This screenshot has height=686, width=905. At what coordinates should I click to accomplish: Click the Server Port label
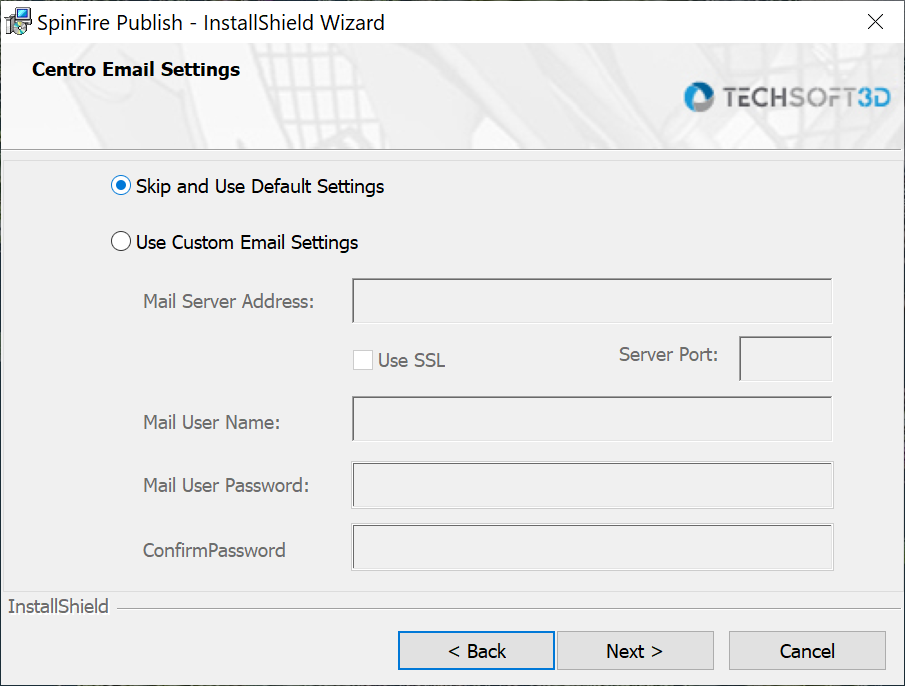click(x=668, y=354)
